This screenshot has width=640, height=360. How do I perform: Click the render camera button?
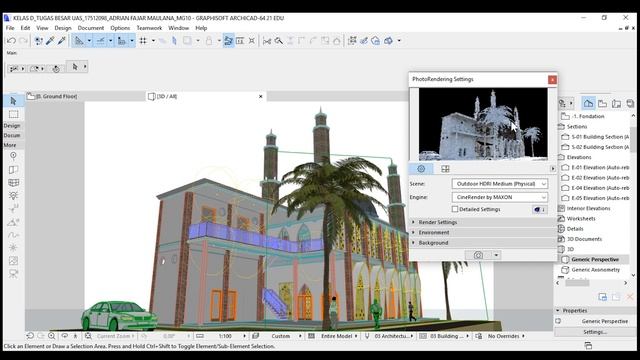tap(478, 255)
